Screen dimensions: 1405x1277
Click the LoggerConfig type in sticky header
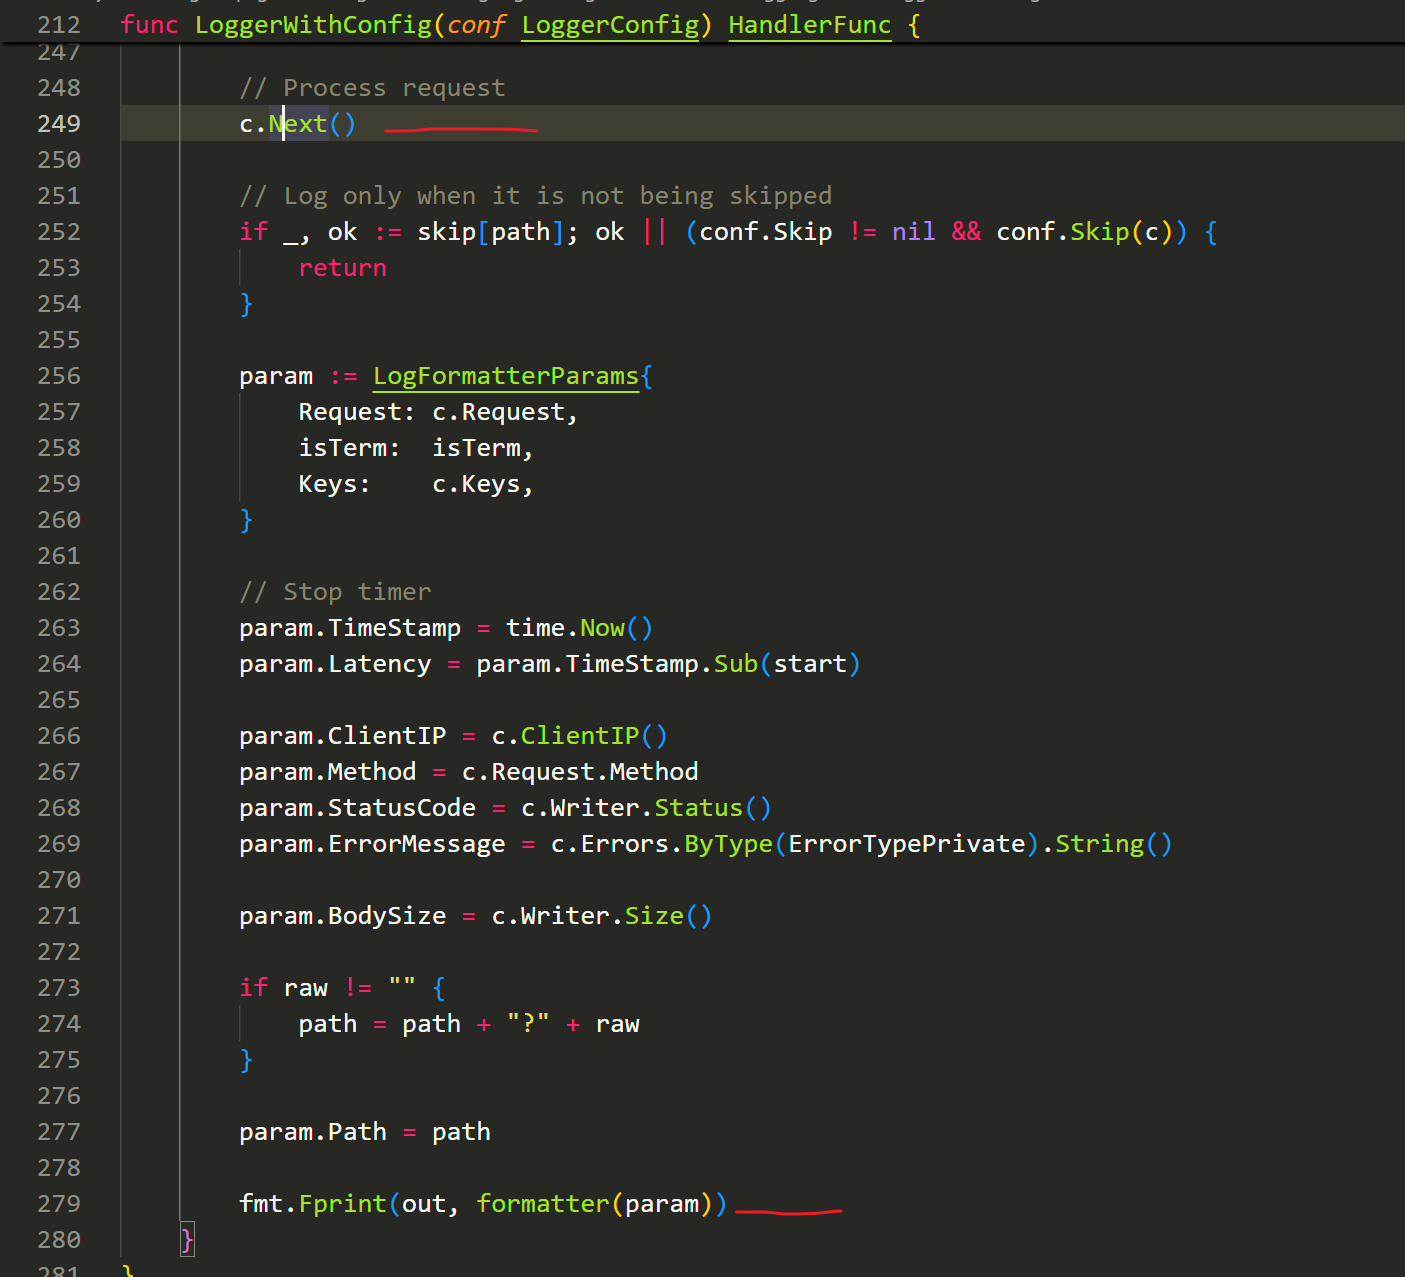click(x=610, y=25)
